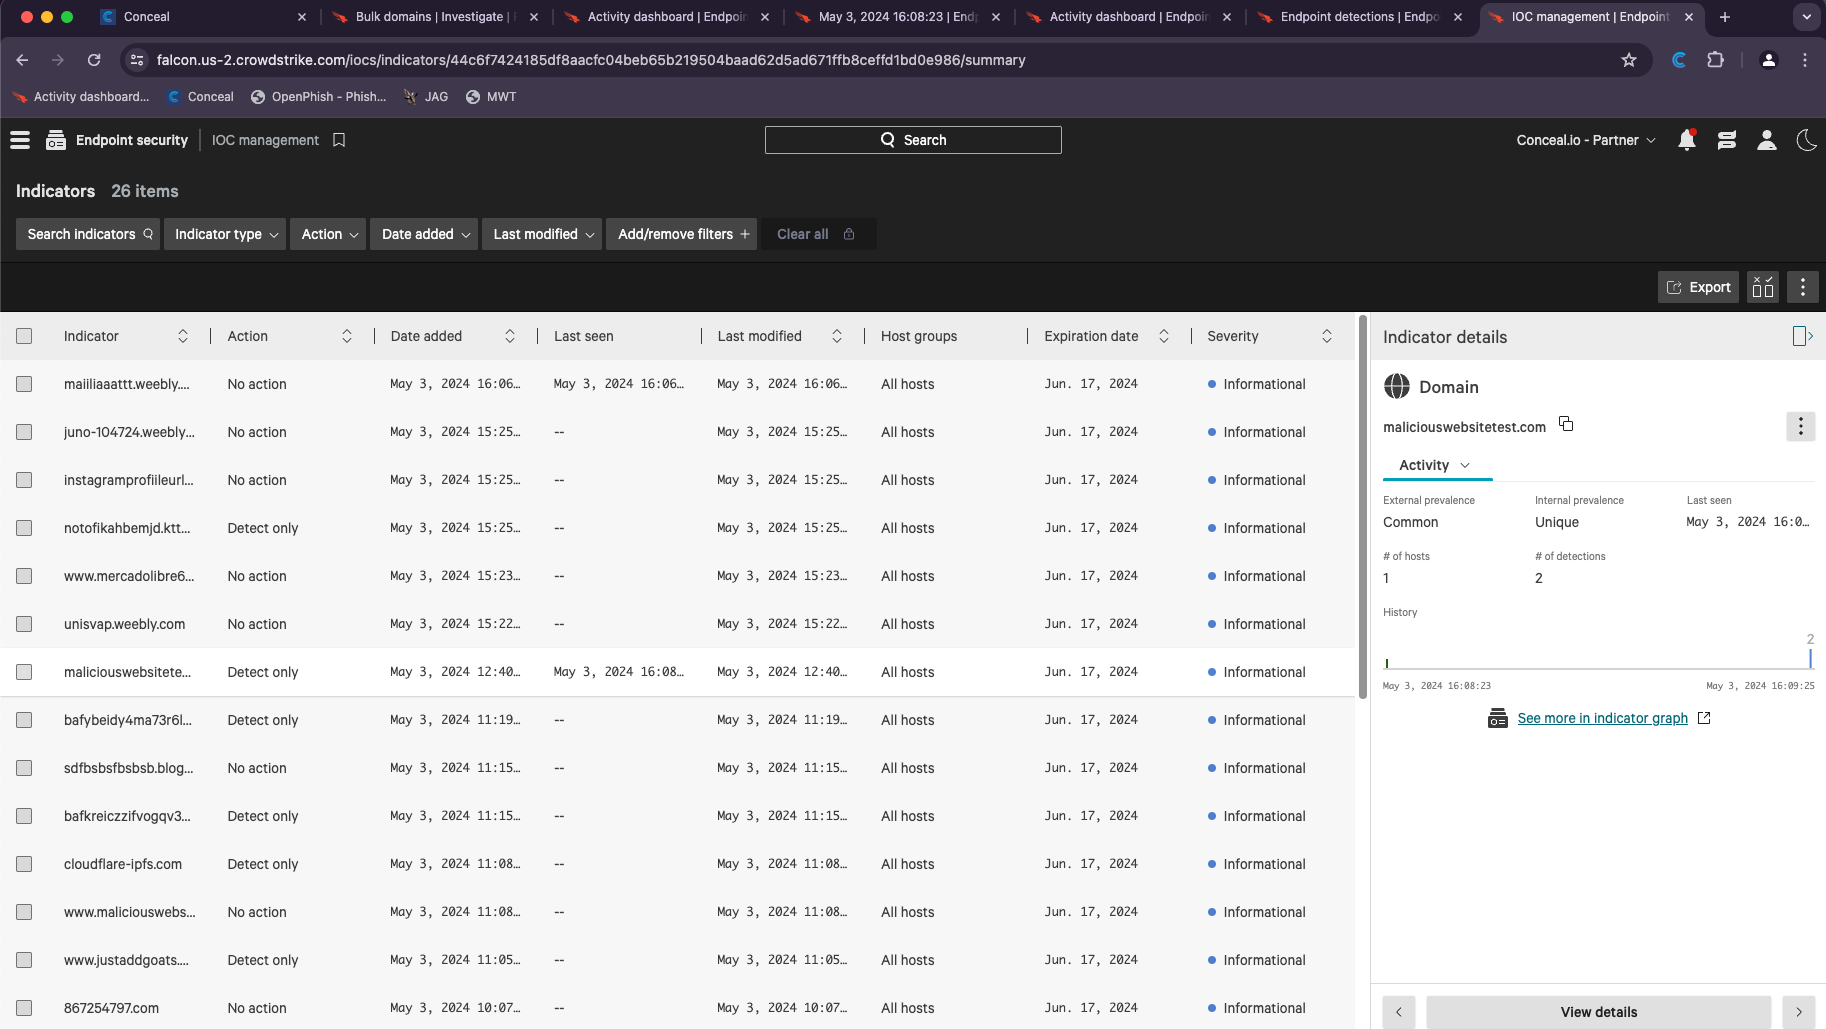
Task: Expand the Conceal.io - Partner account selector
Action: [x=1586, y=140]
